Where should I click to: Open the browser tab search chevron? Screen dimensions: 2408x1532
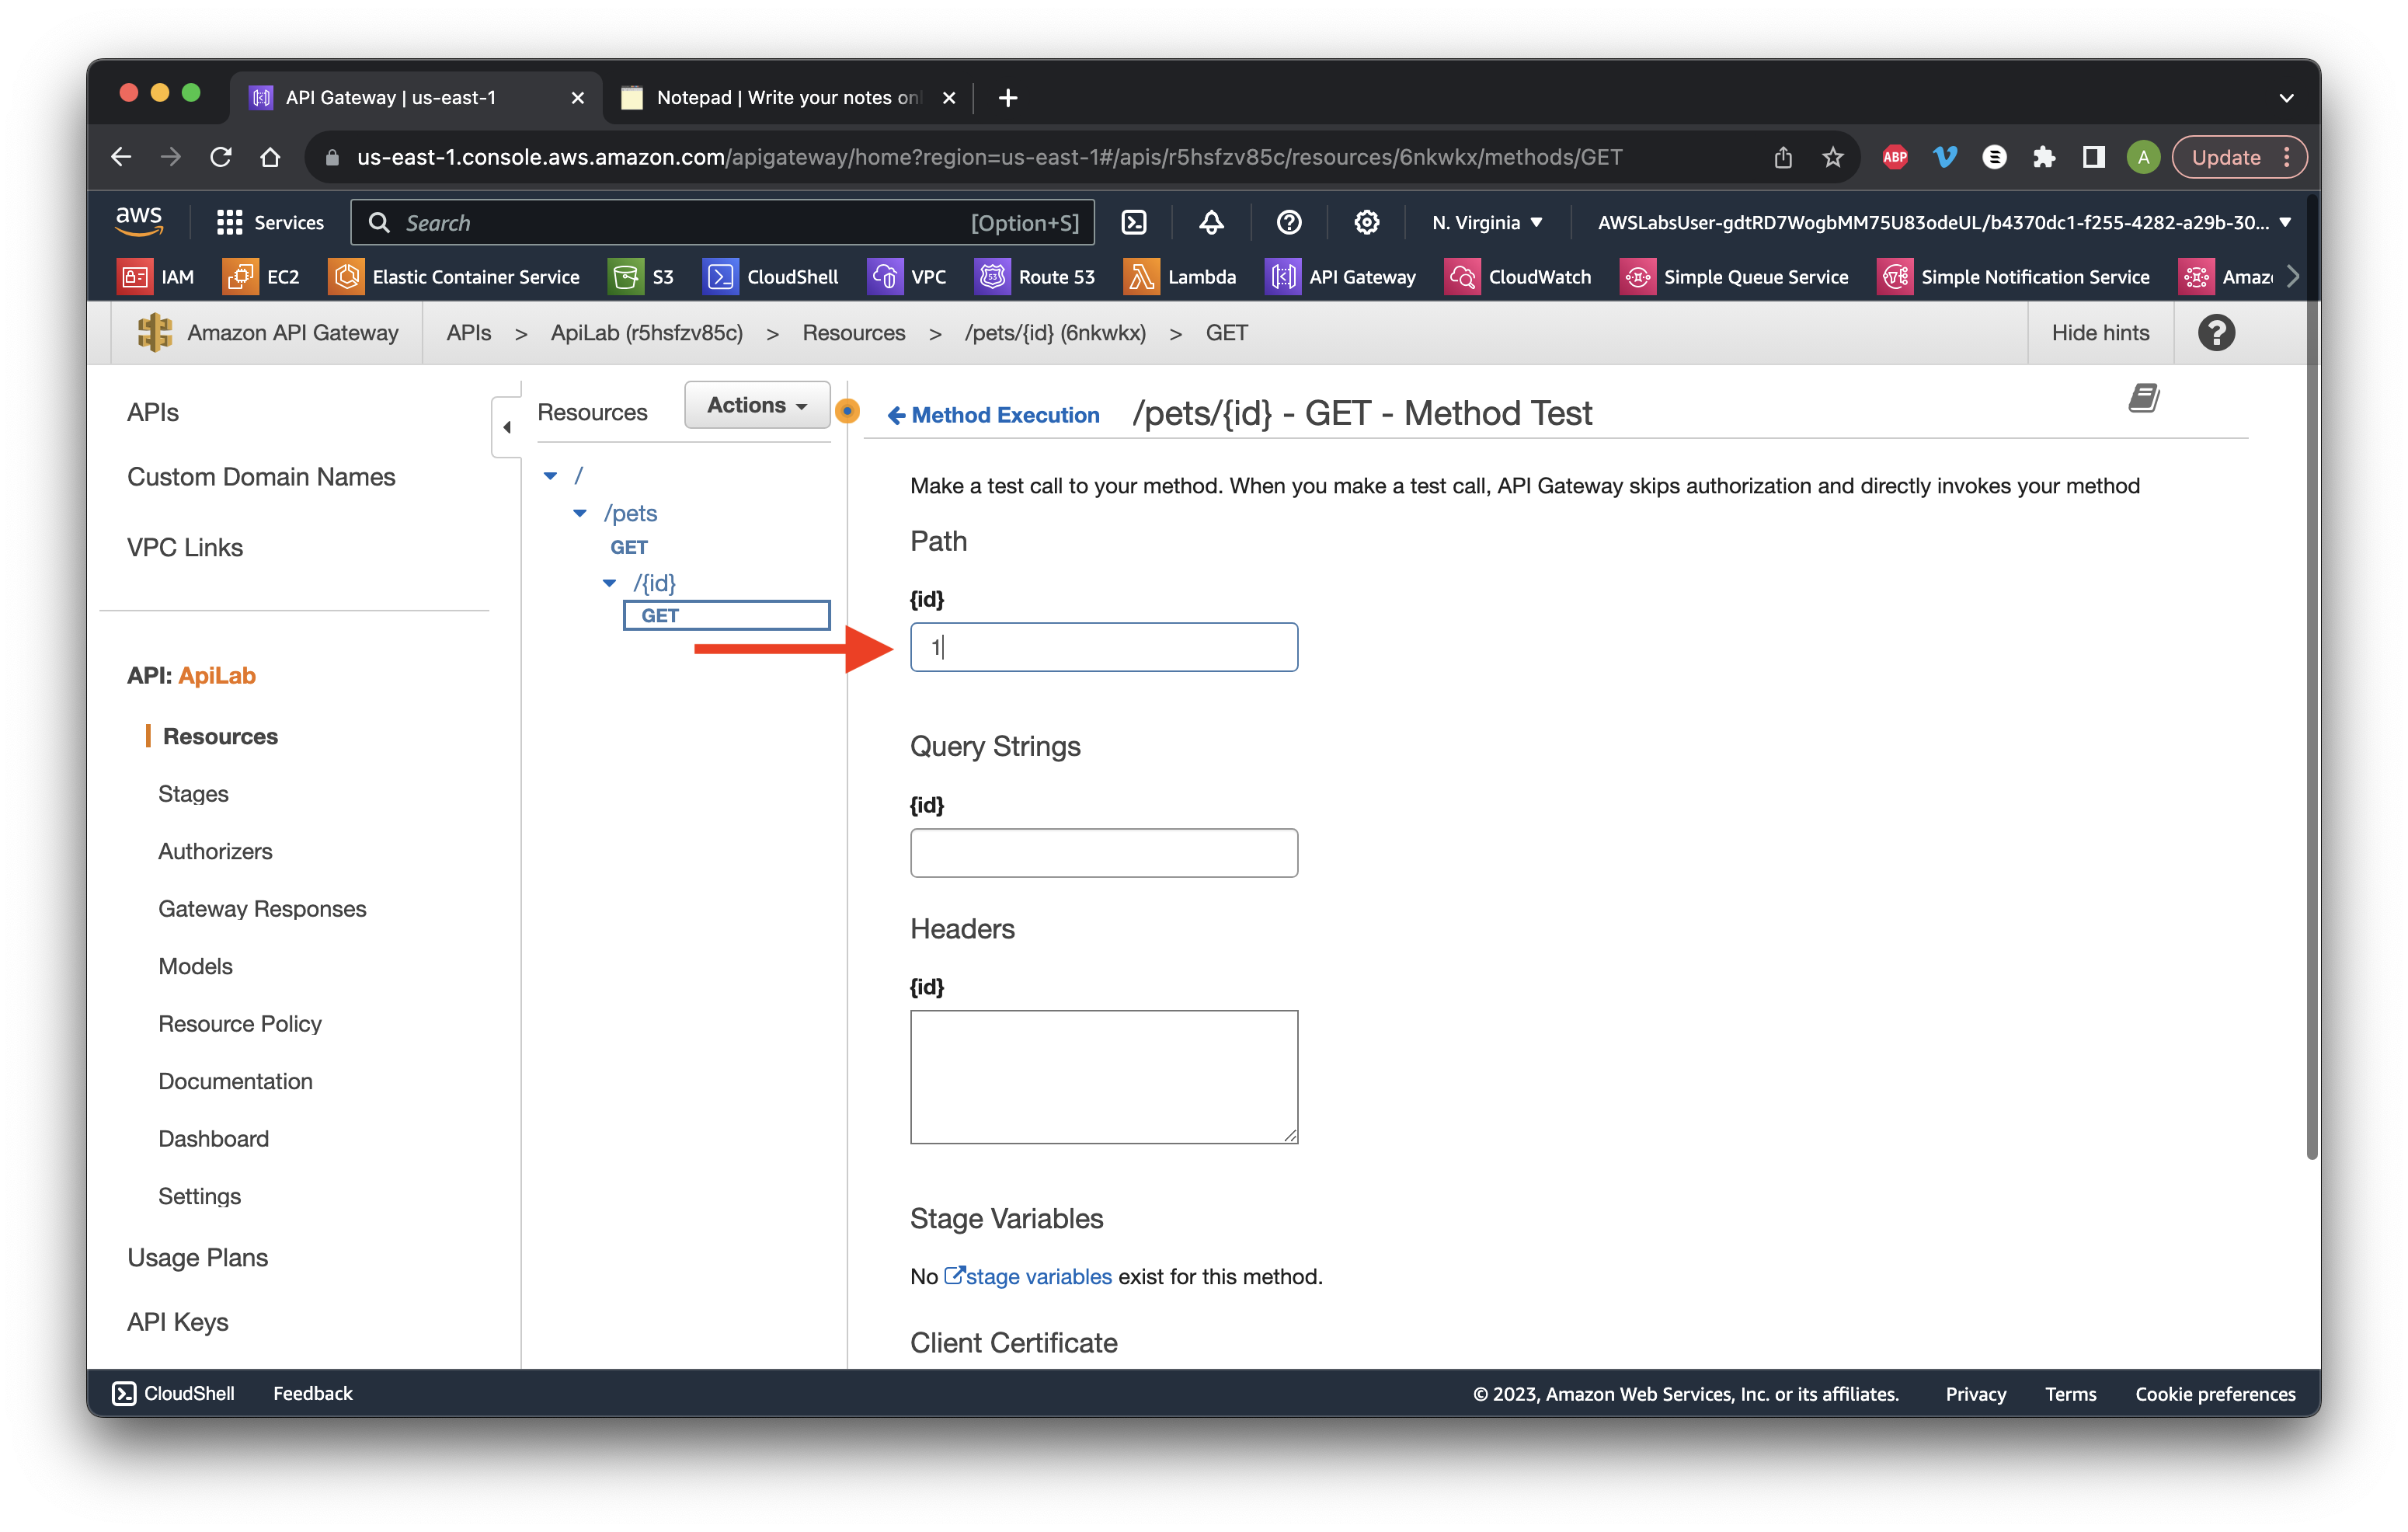2286,97
